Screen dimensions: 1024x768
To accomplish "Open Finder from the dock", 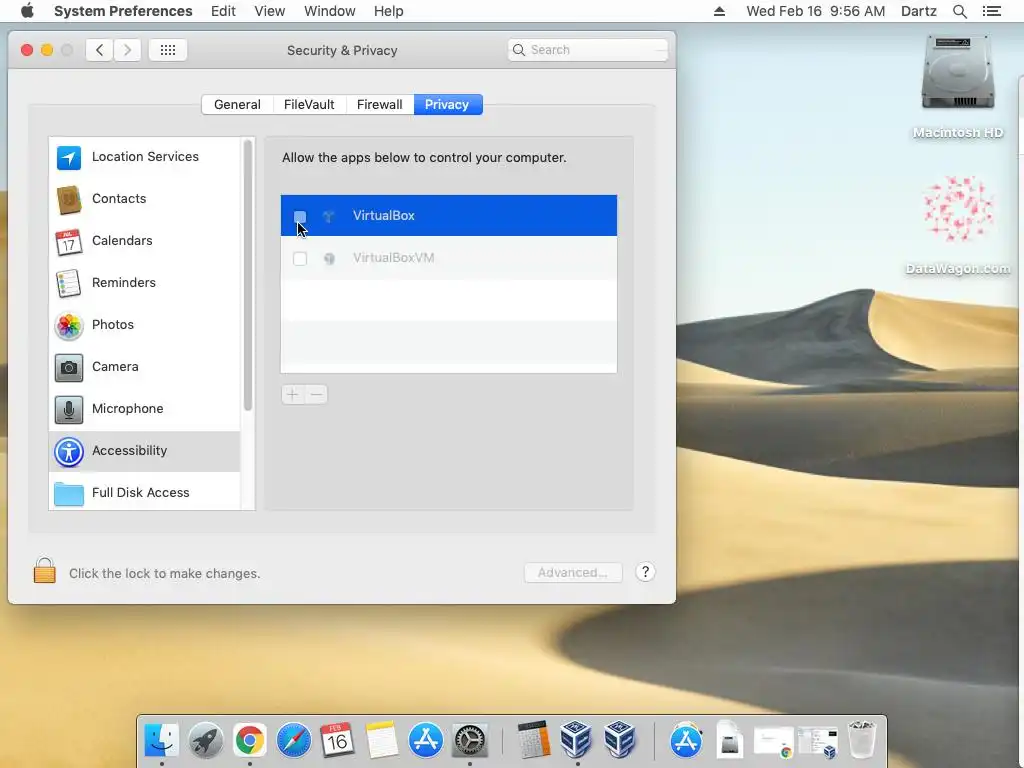I will coord(161,740).
